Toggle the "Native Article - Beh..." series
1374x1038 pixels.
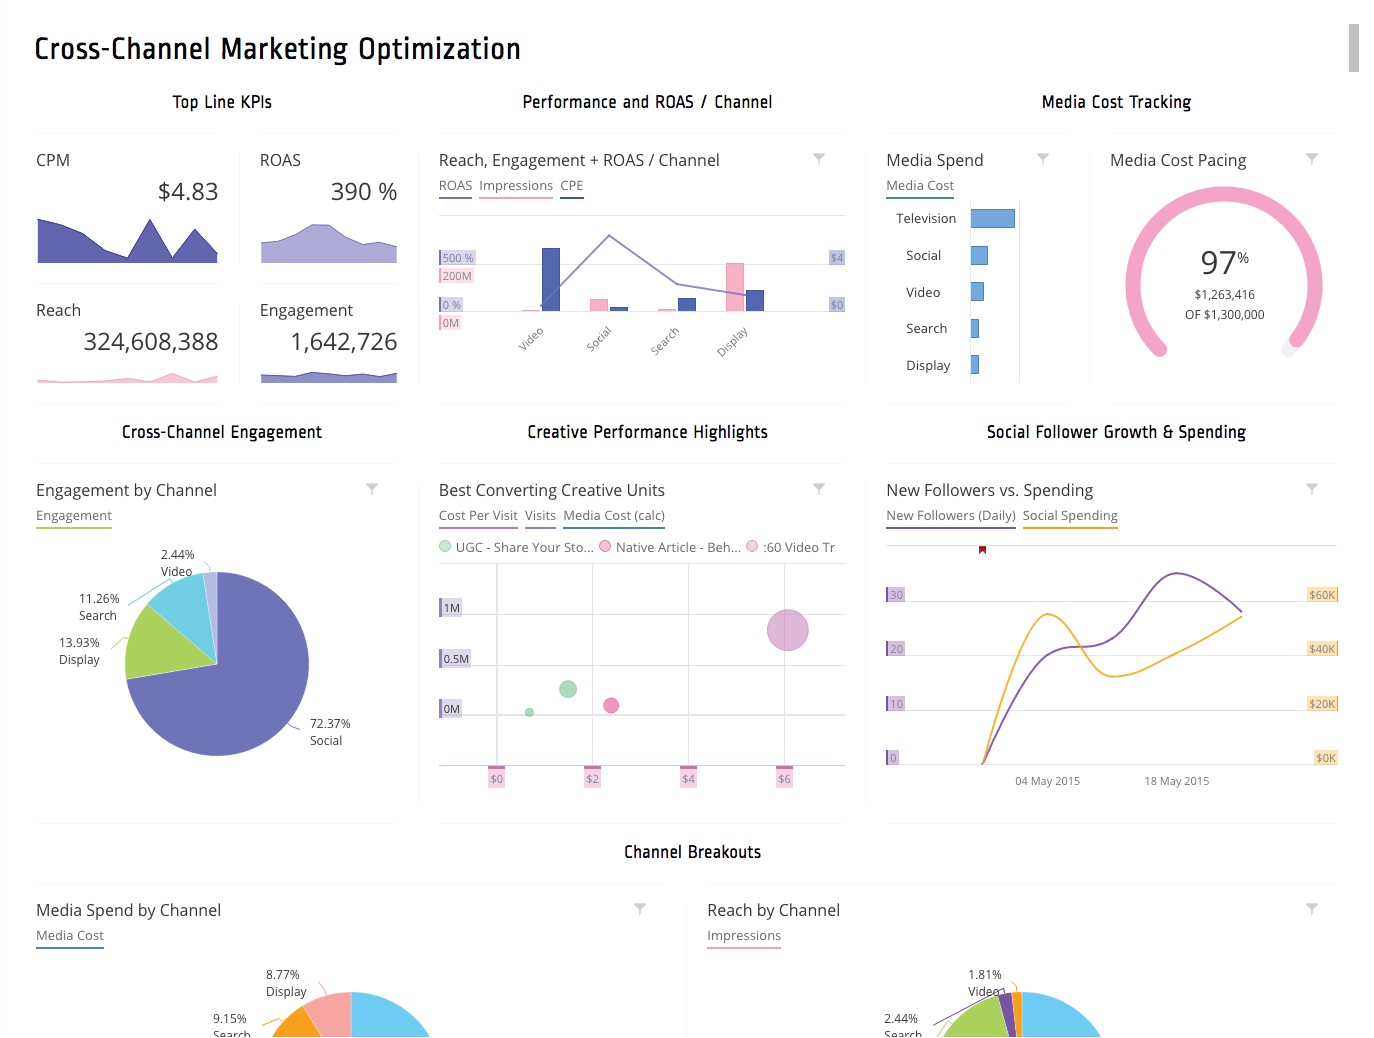pyautogui.click(x=677, y=547)
